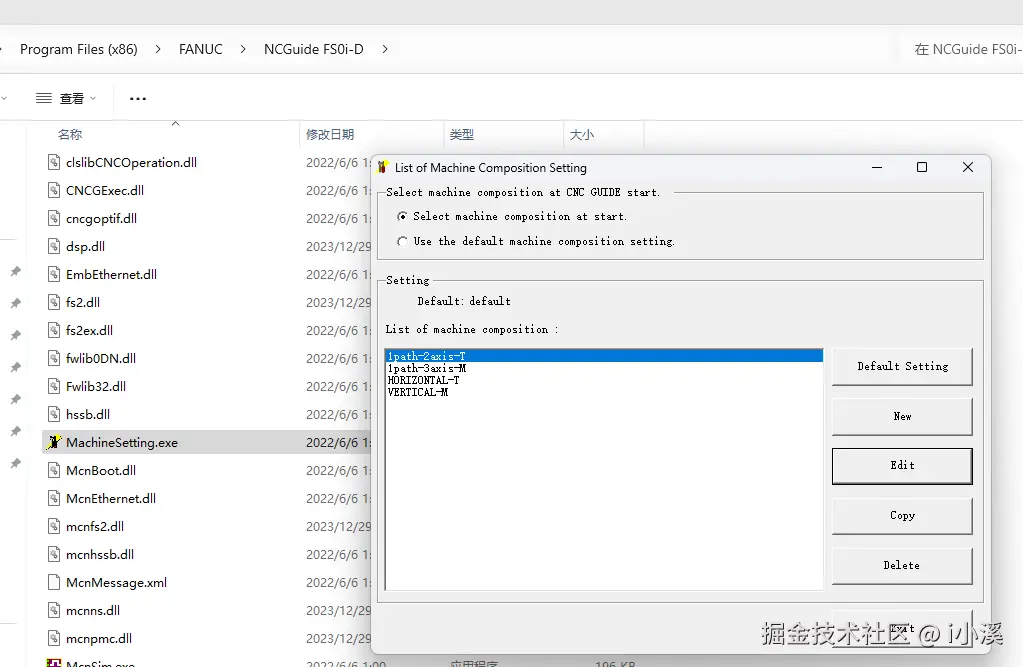Viewport: 1023px width, 667px height.
Task: Click the Delete button
Action: coord(902,566)
